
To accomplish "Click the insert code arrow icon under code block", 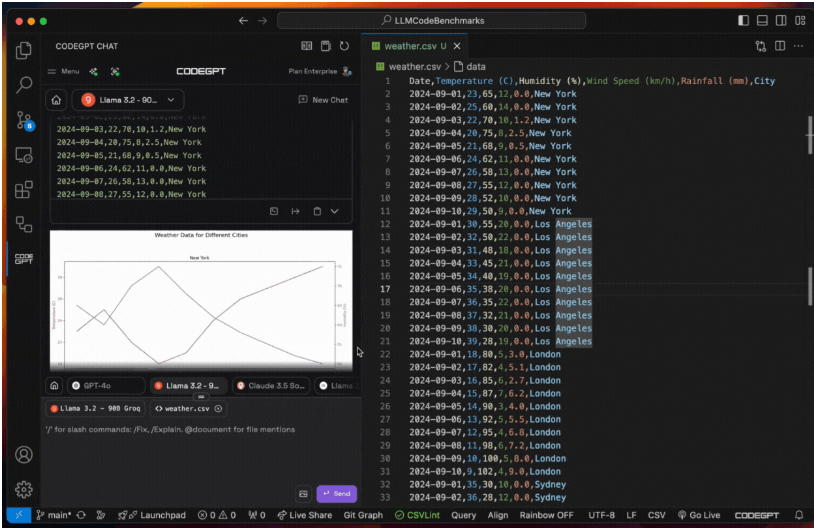I will [295, 211].
